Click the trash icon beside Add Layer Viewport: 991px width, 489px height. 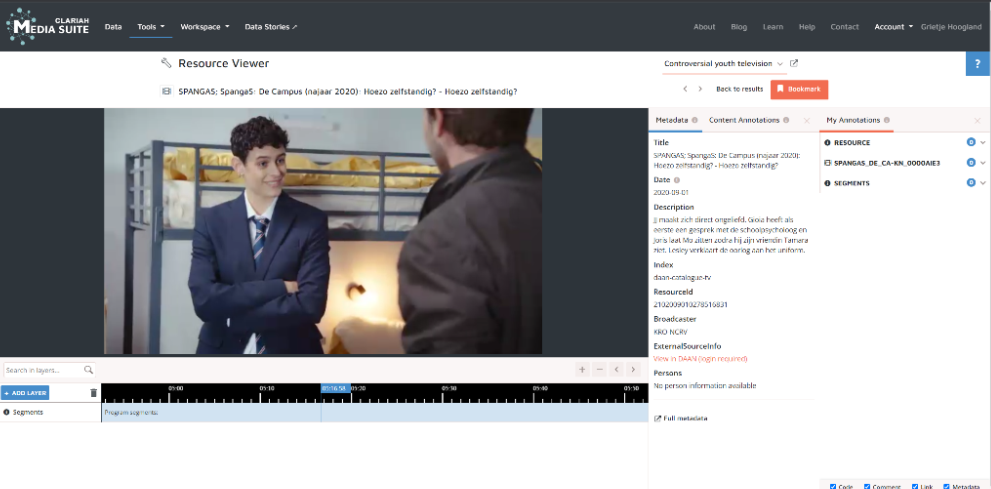pos(94,393)
